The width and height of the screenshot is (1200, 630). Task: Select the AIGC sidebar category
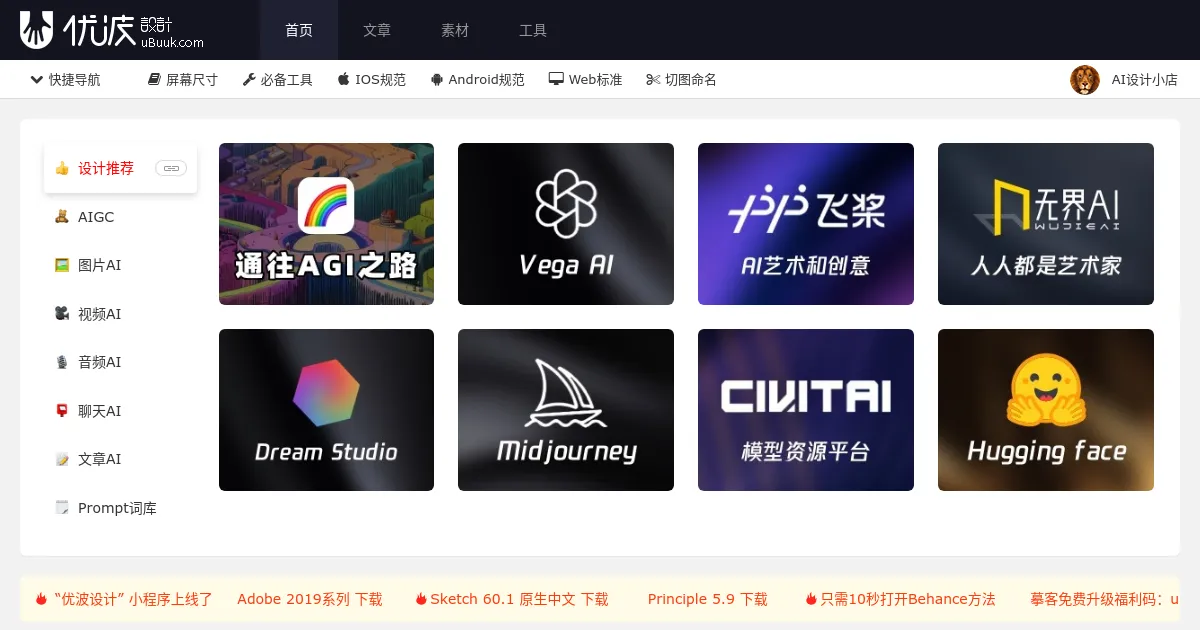(96, 217)
